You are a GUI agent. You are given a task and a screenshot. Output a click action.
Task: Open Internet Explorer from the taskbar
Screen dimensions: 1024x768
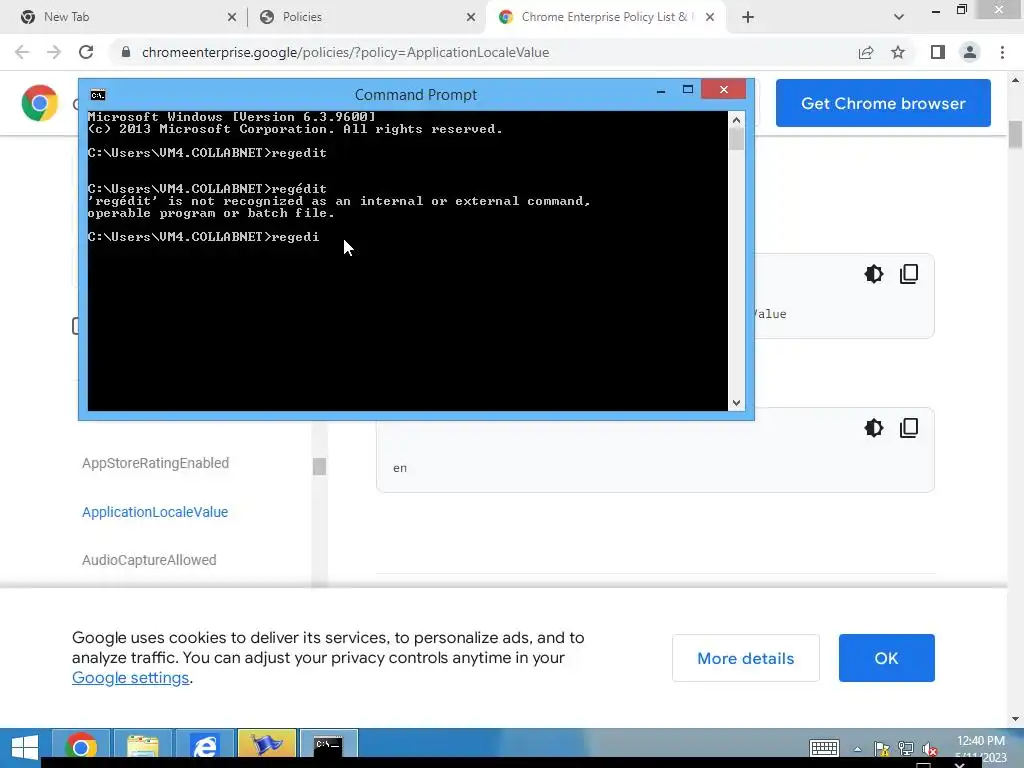click(205, 746)
